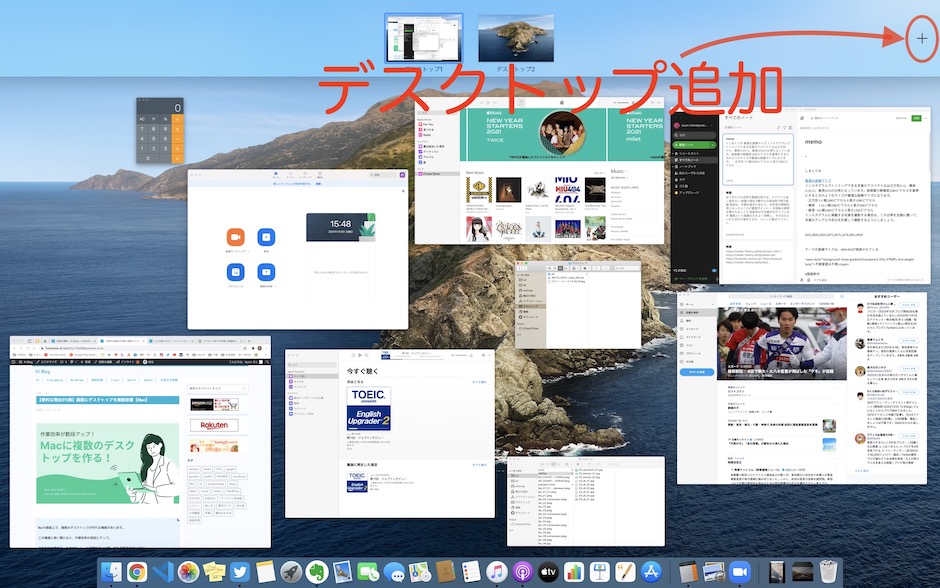Screen dimensions: 940x588
Task: Select the upper Finder window
Action: tap(579, 304)
